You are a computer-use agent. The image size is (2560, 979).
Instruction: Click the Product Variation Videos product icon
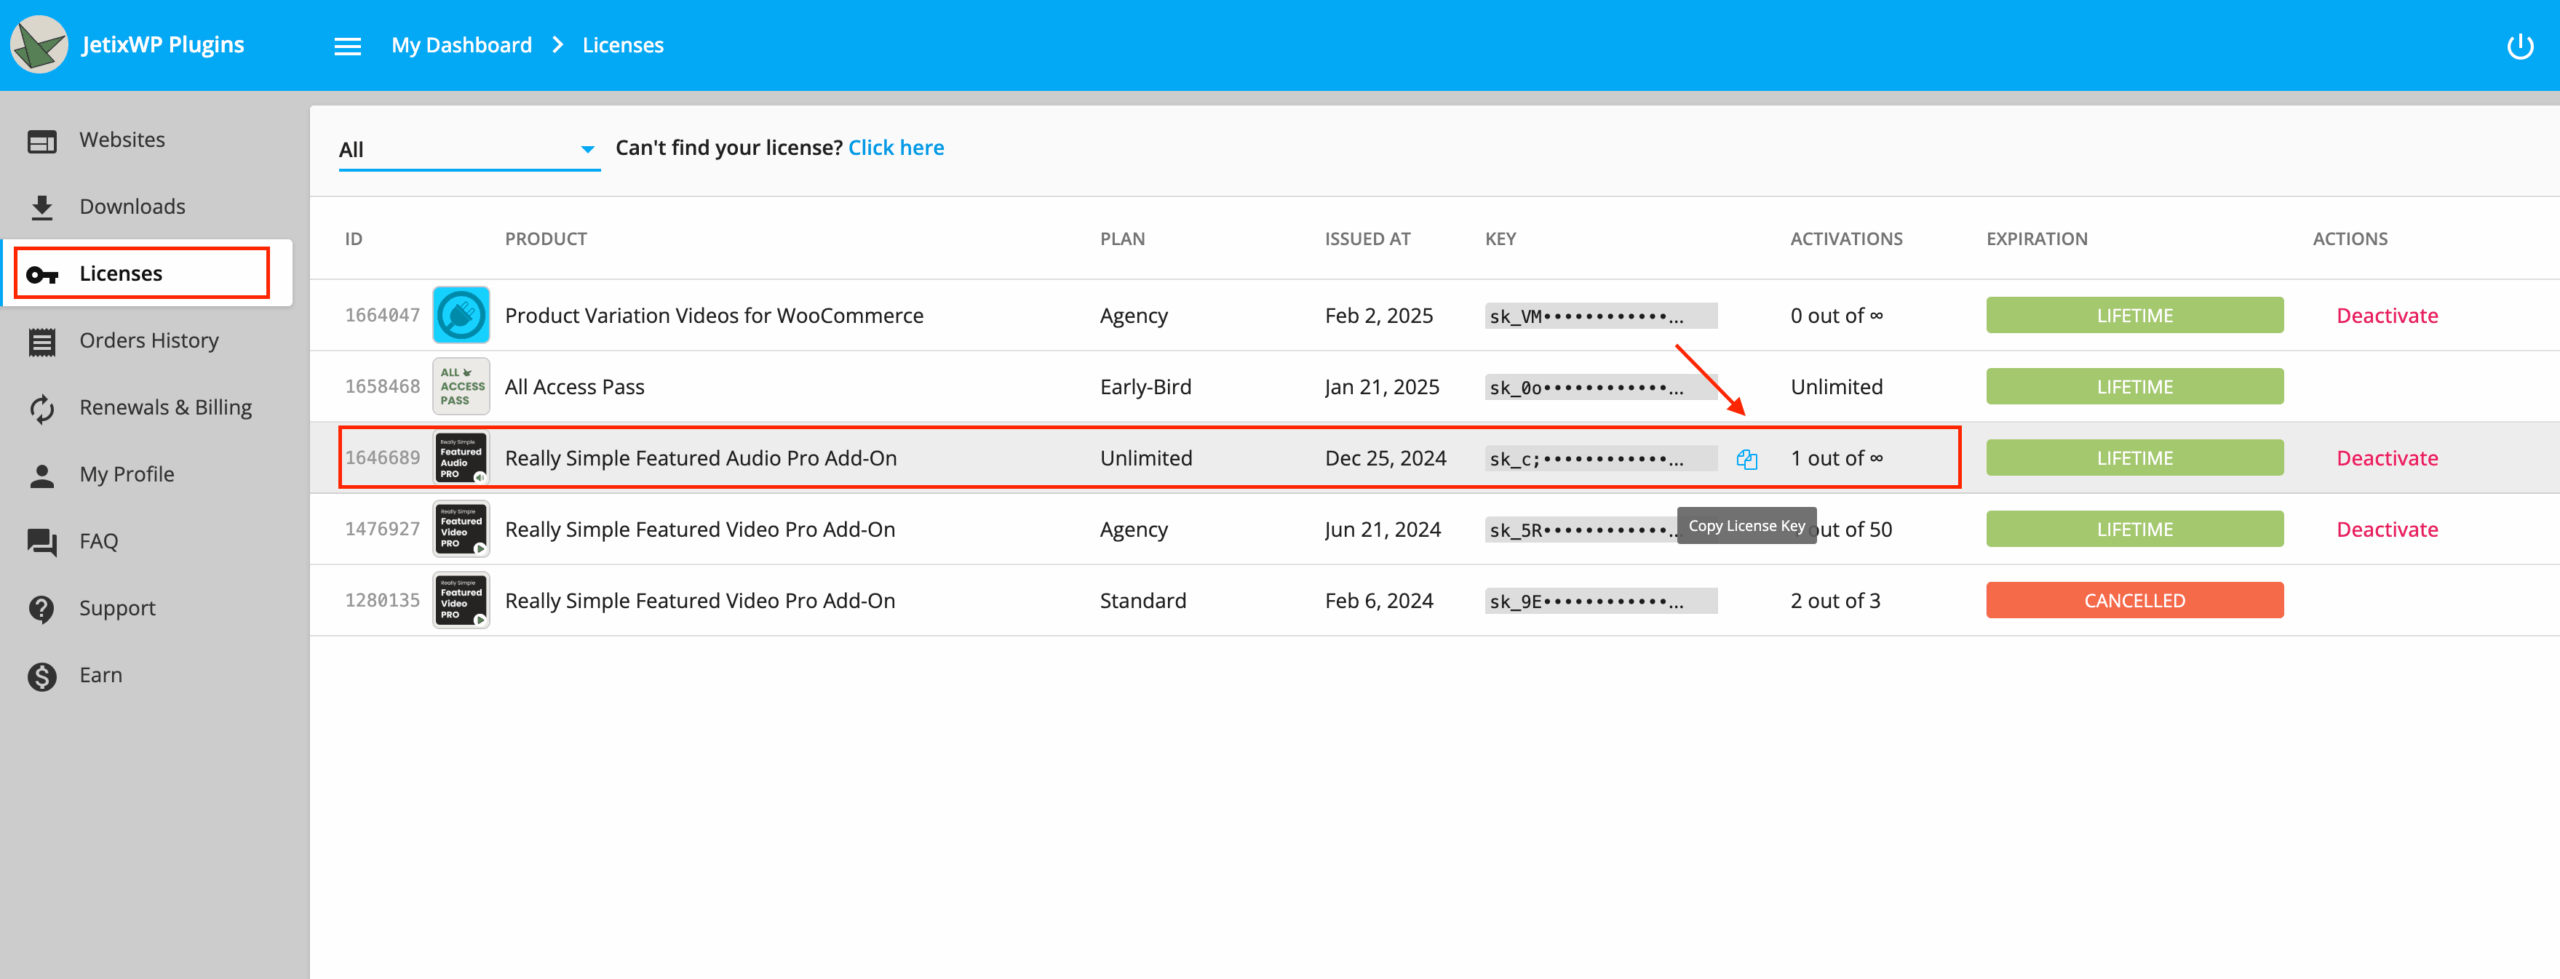click(x=461, y=315)
